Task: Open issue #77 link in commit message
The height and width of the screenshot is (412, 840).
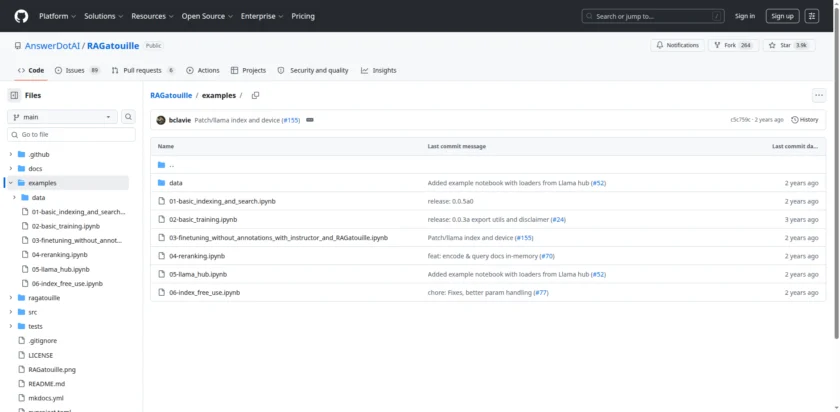Action: point(541,293)
